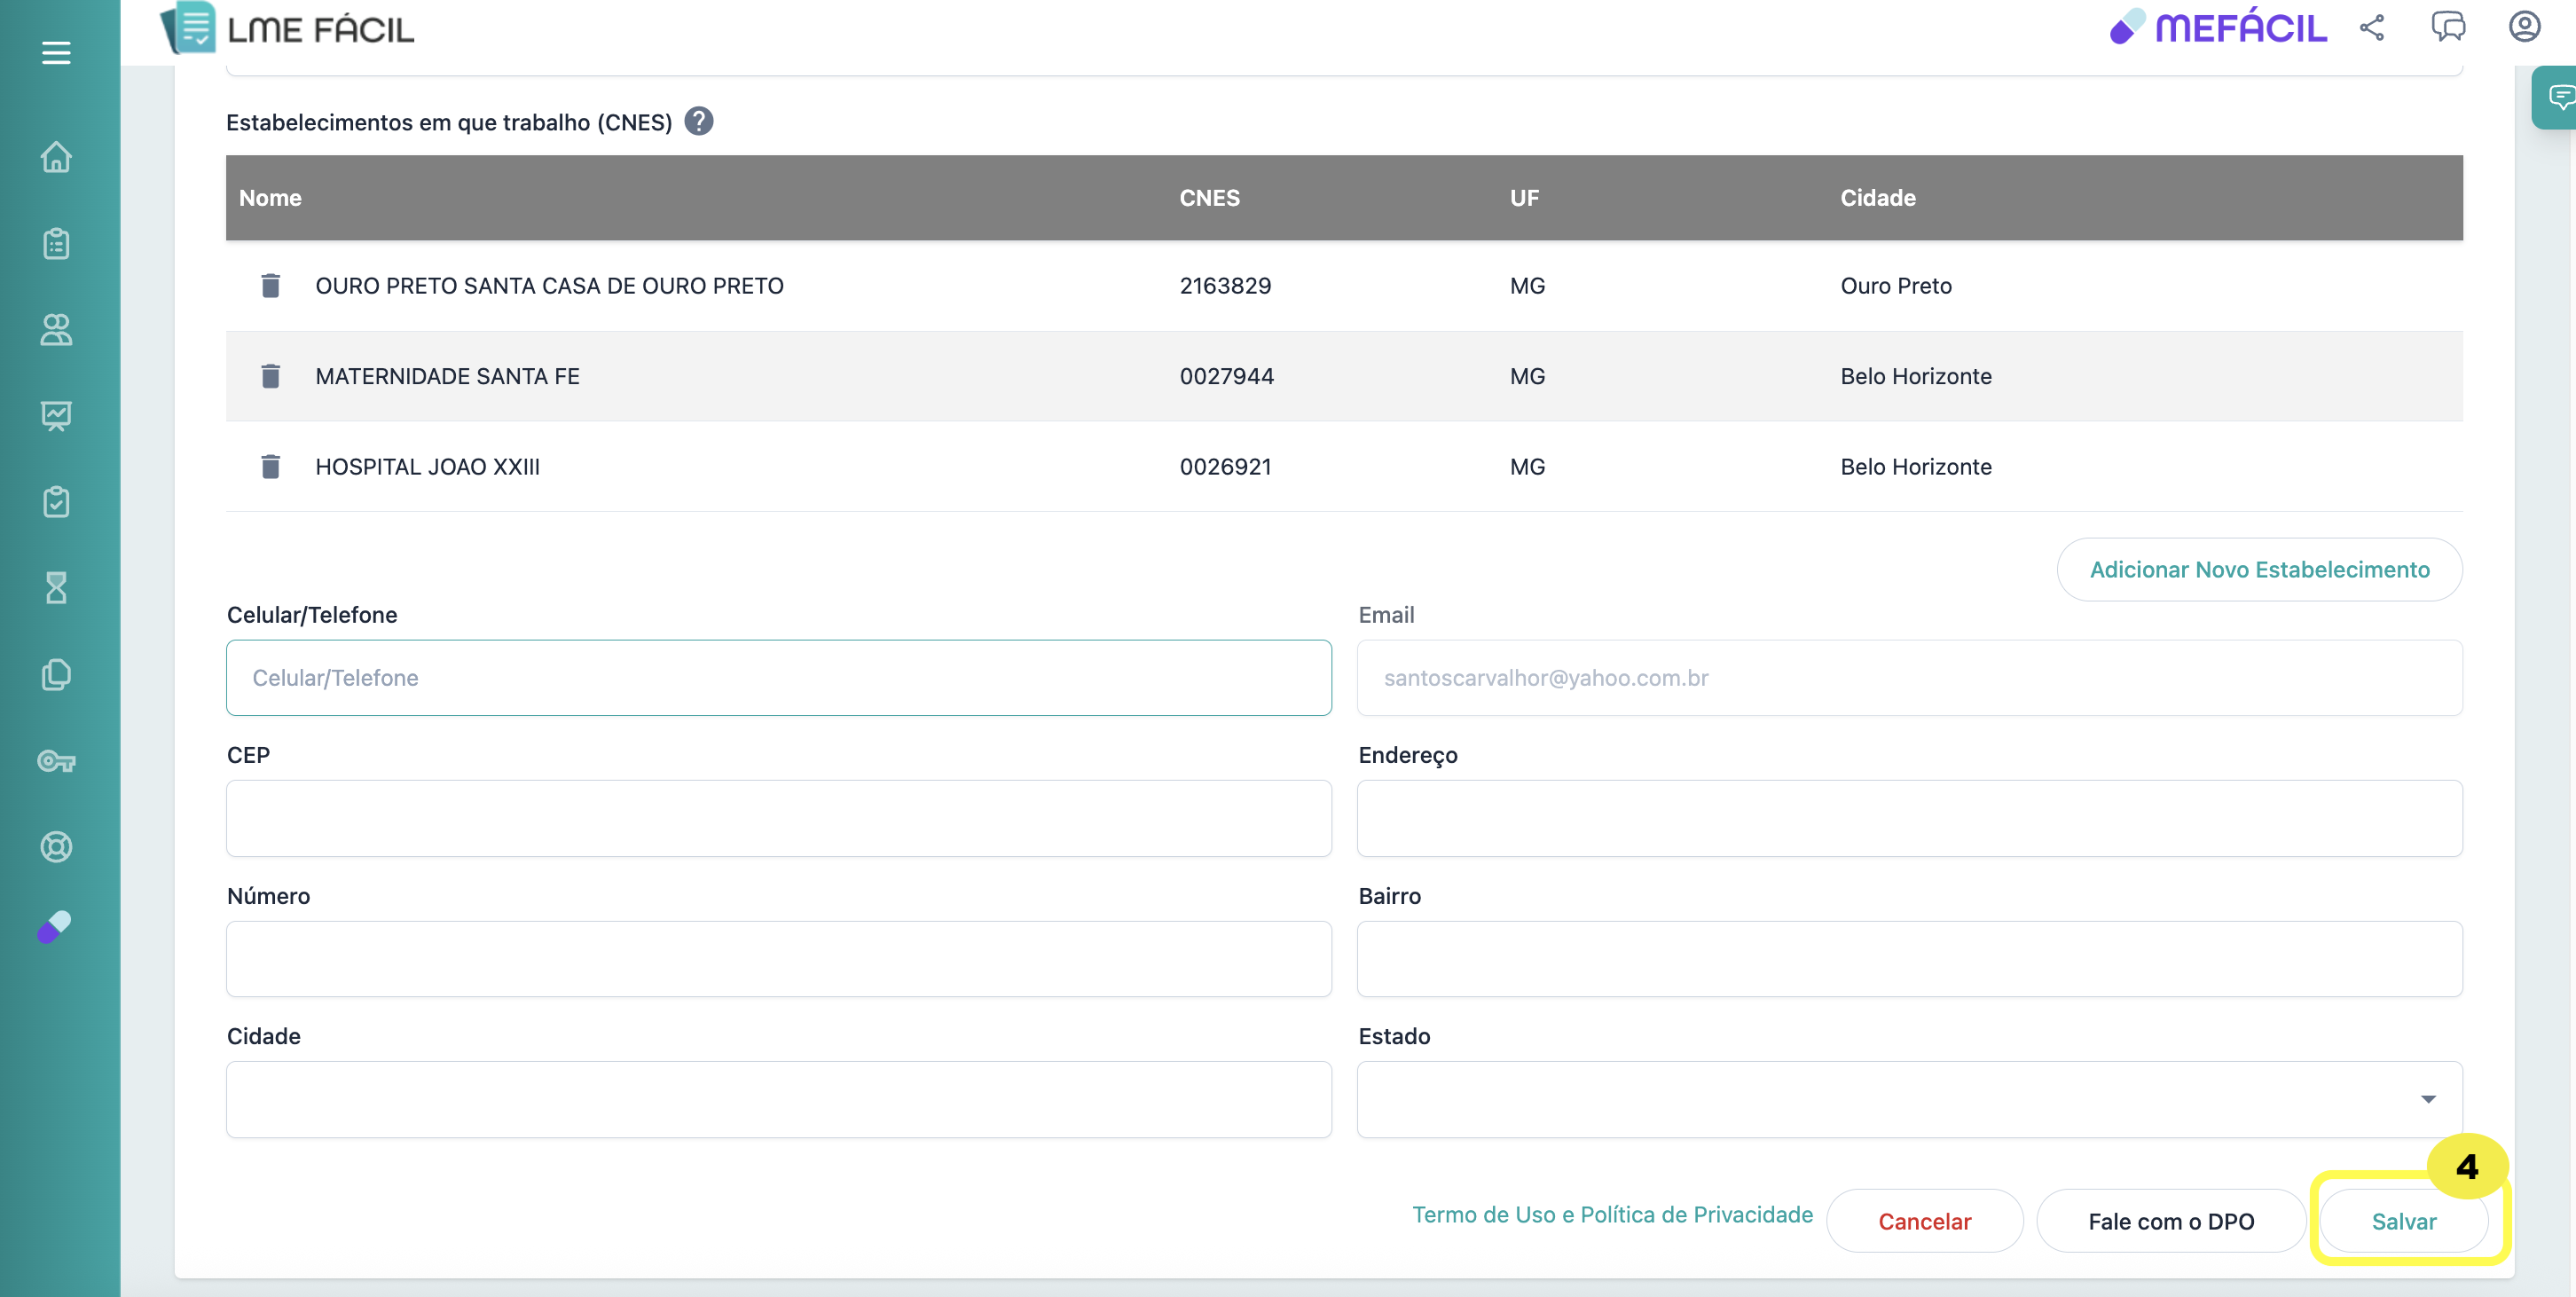Click Adicionar Novo Estabelecimento button
Image resolution: width=2576 pixels, height=1297 pixels.
(x=2259, y=570)
